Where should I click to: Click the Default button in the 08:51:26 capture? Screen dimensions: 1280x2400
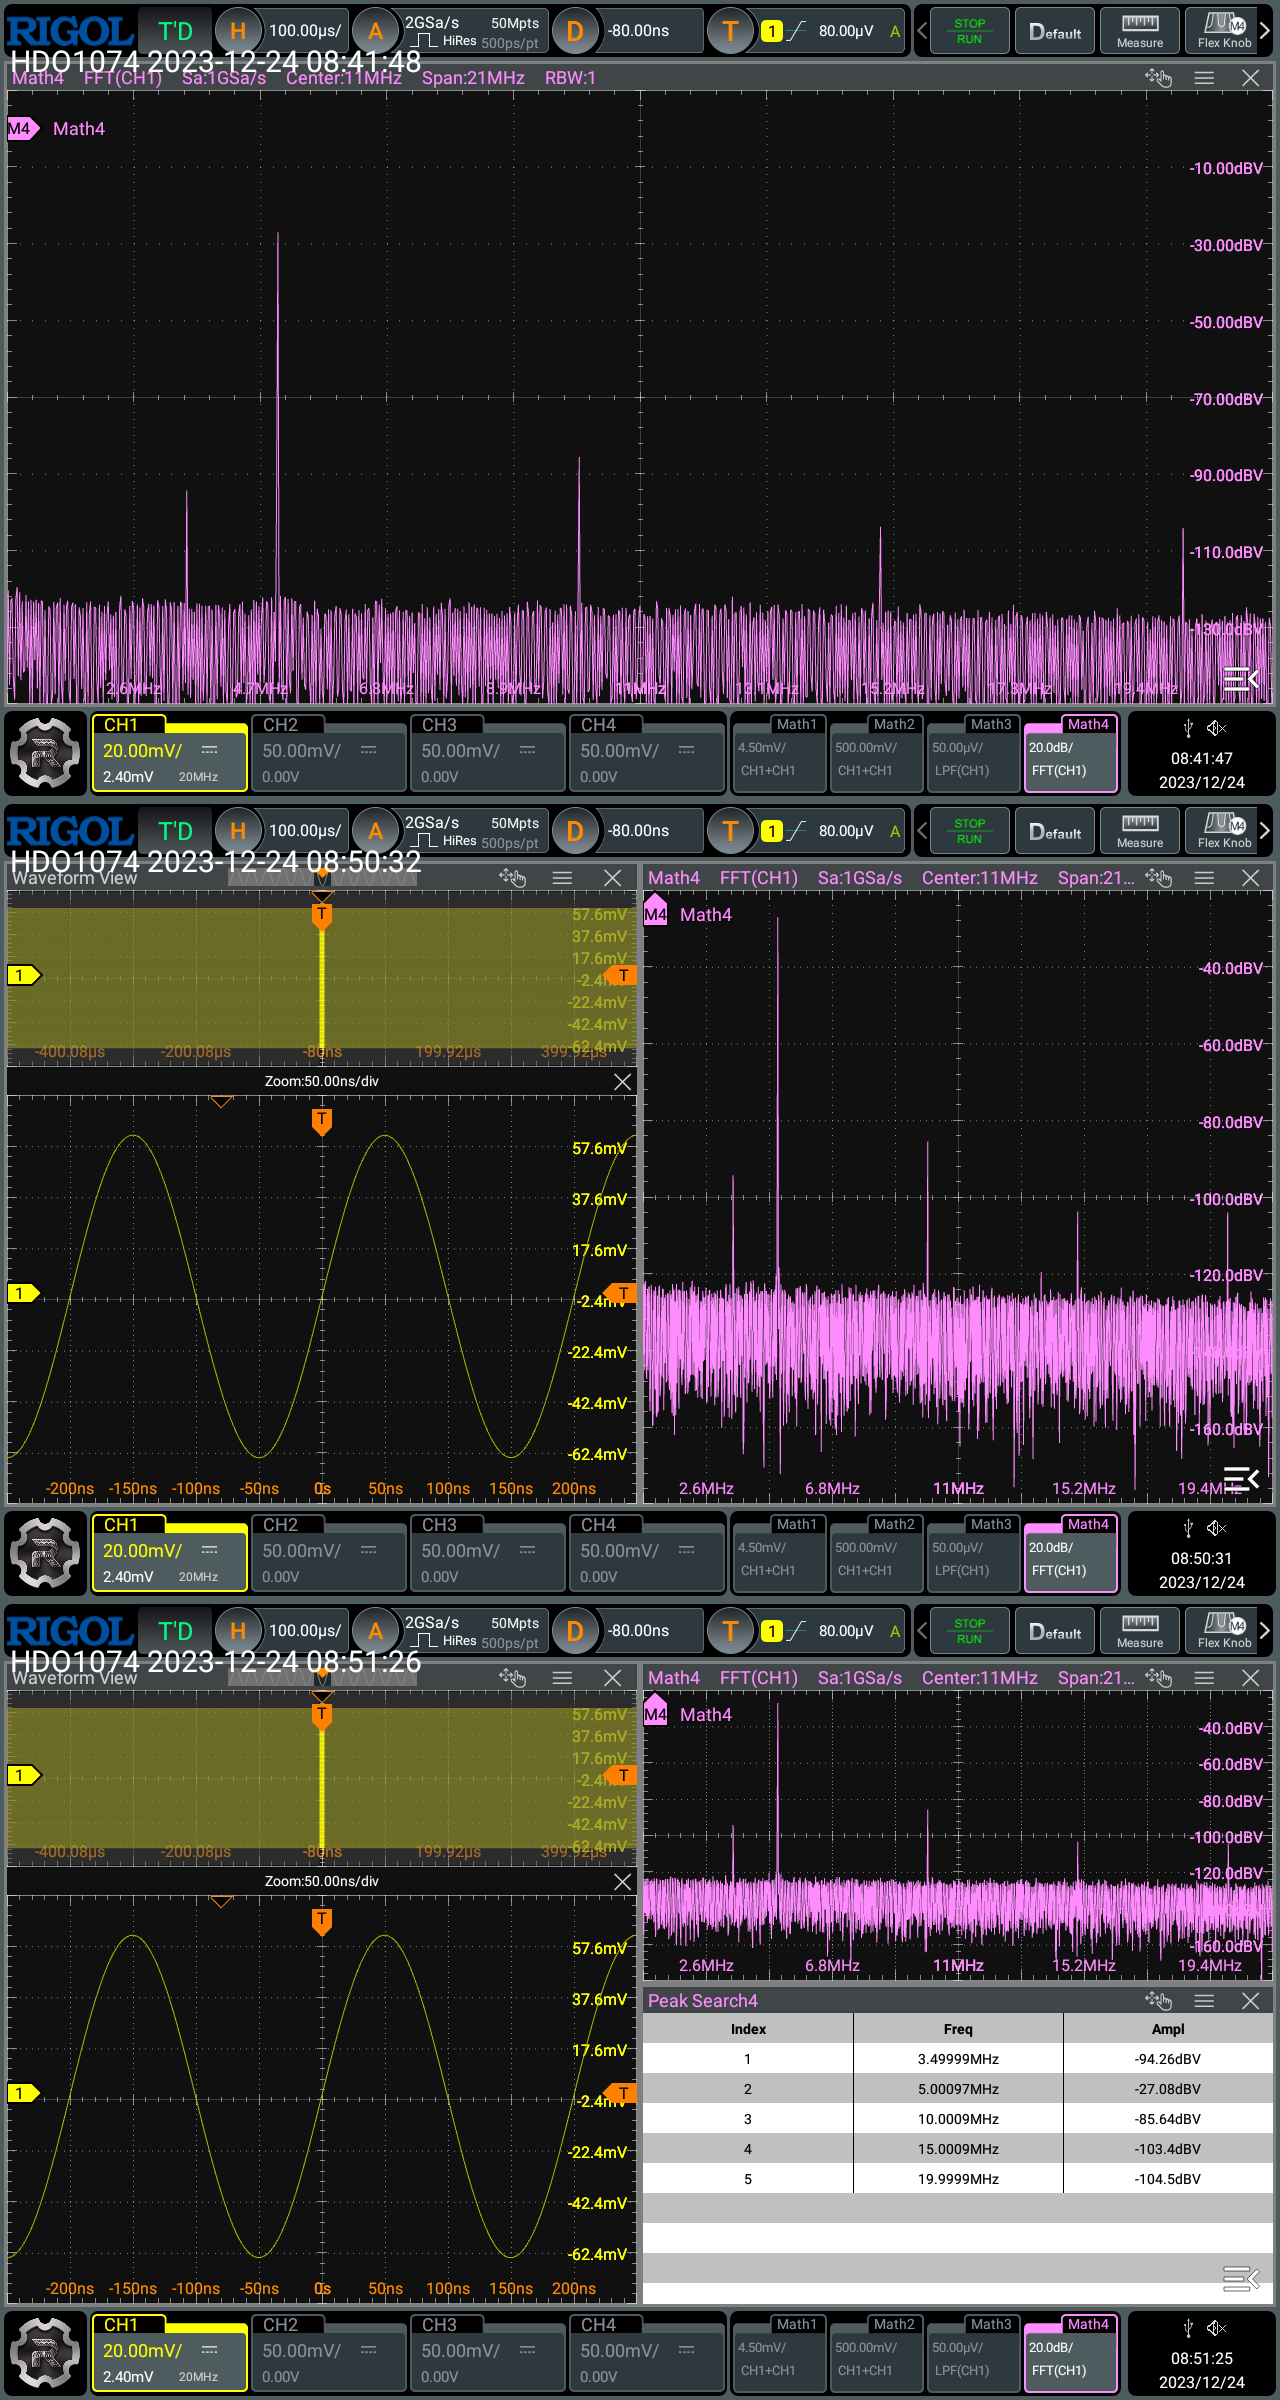[x=1055, y=1631]
